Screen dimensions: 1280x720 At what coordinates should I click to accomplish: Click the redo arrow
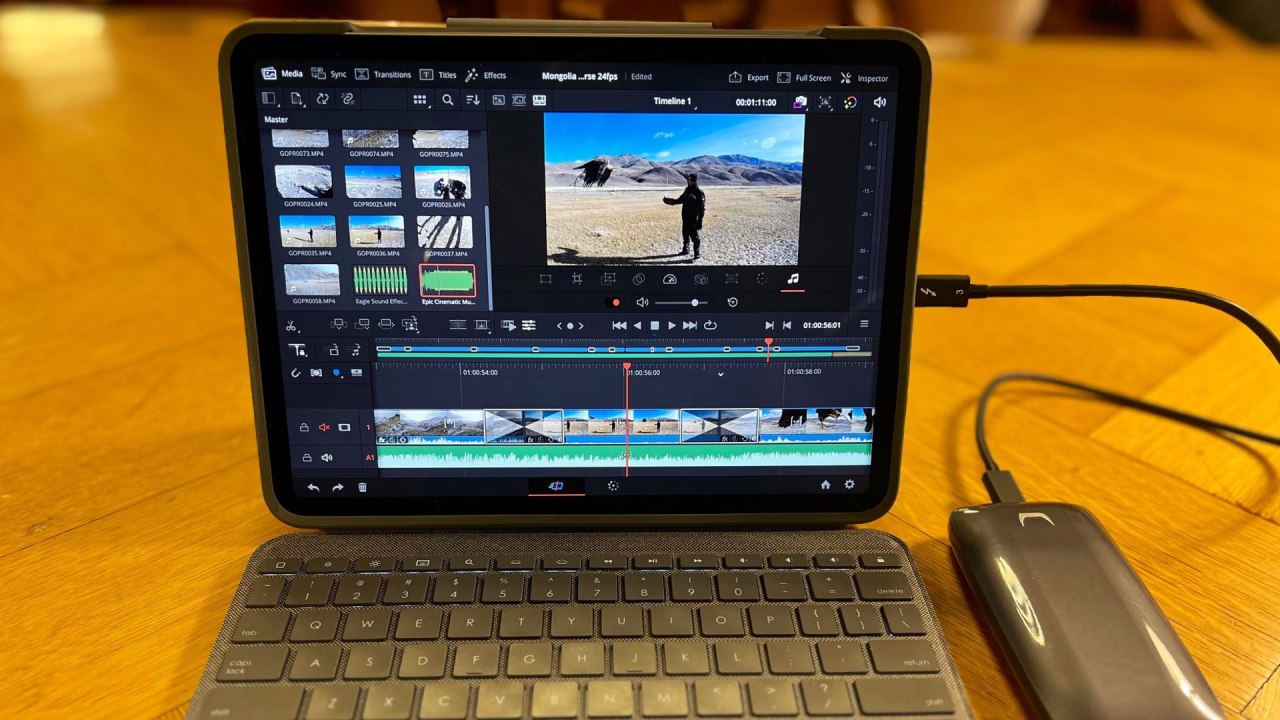pyautogui.click(x=338, y=487)
